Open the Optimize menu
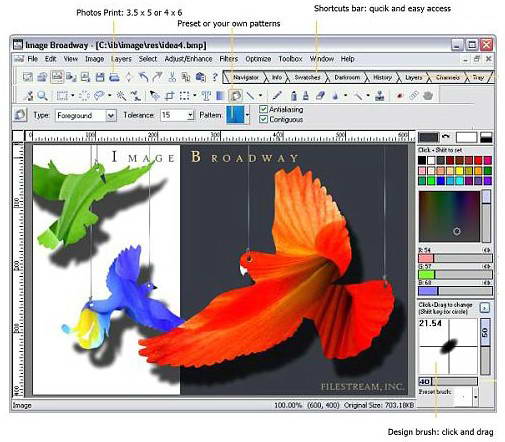The image size is (505, 442). click(x=258, y=59)
